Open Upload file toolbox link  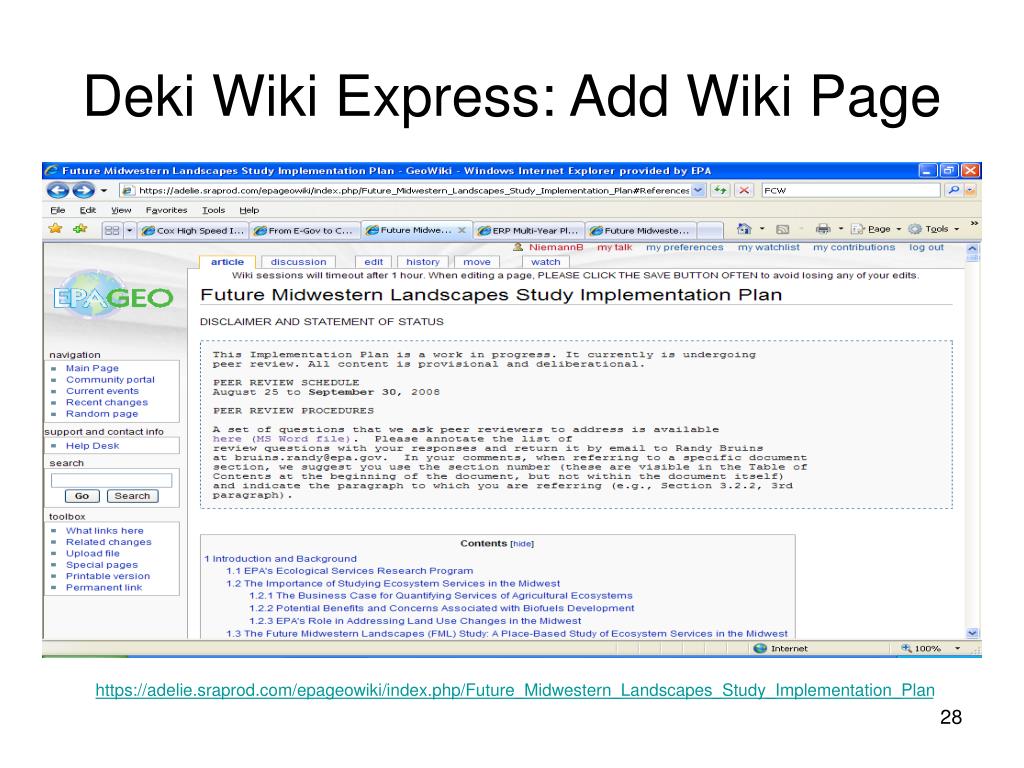(92, 553)
